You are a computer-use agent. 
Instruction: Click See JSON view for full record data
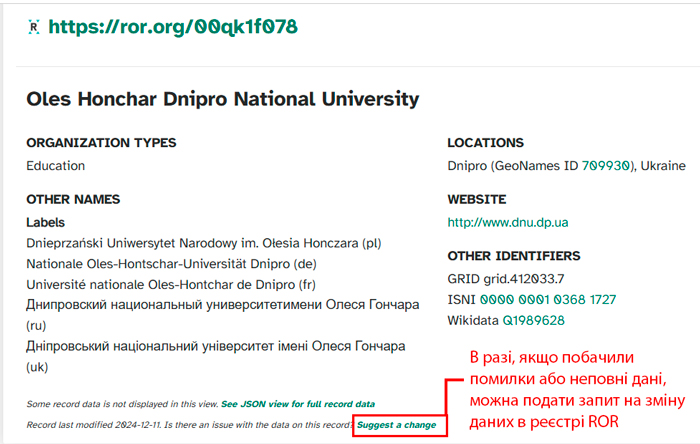click(298, 404)
